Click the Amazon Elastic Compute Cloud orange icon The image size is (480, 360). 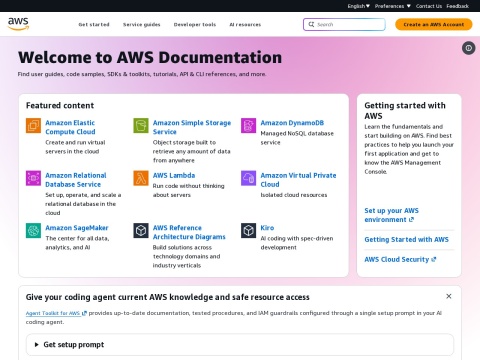[x=33, y=125]
